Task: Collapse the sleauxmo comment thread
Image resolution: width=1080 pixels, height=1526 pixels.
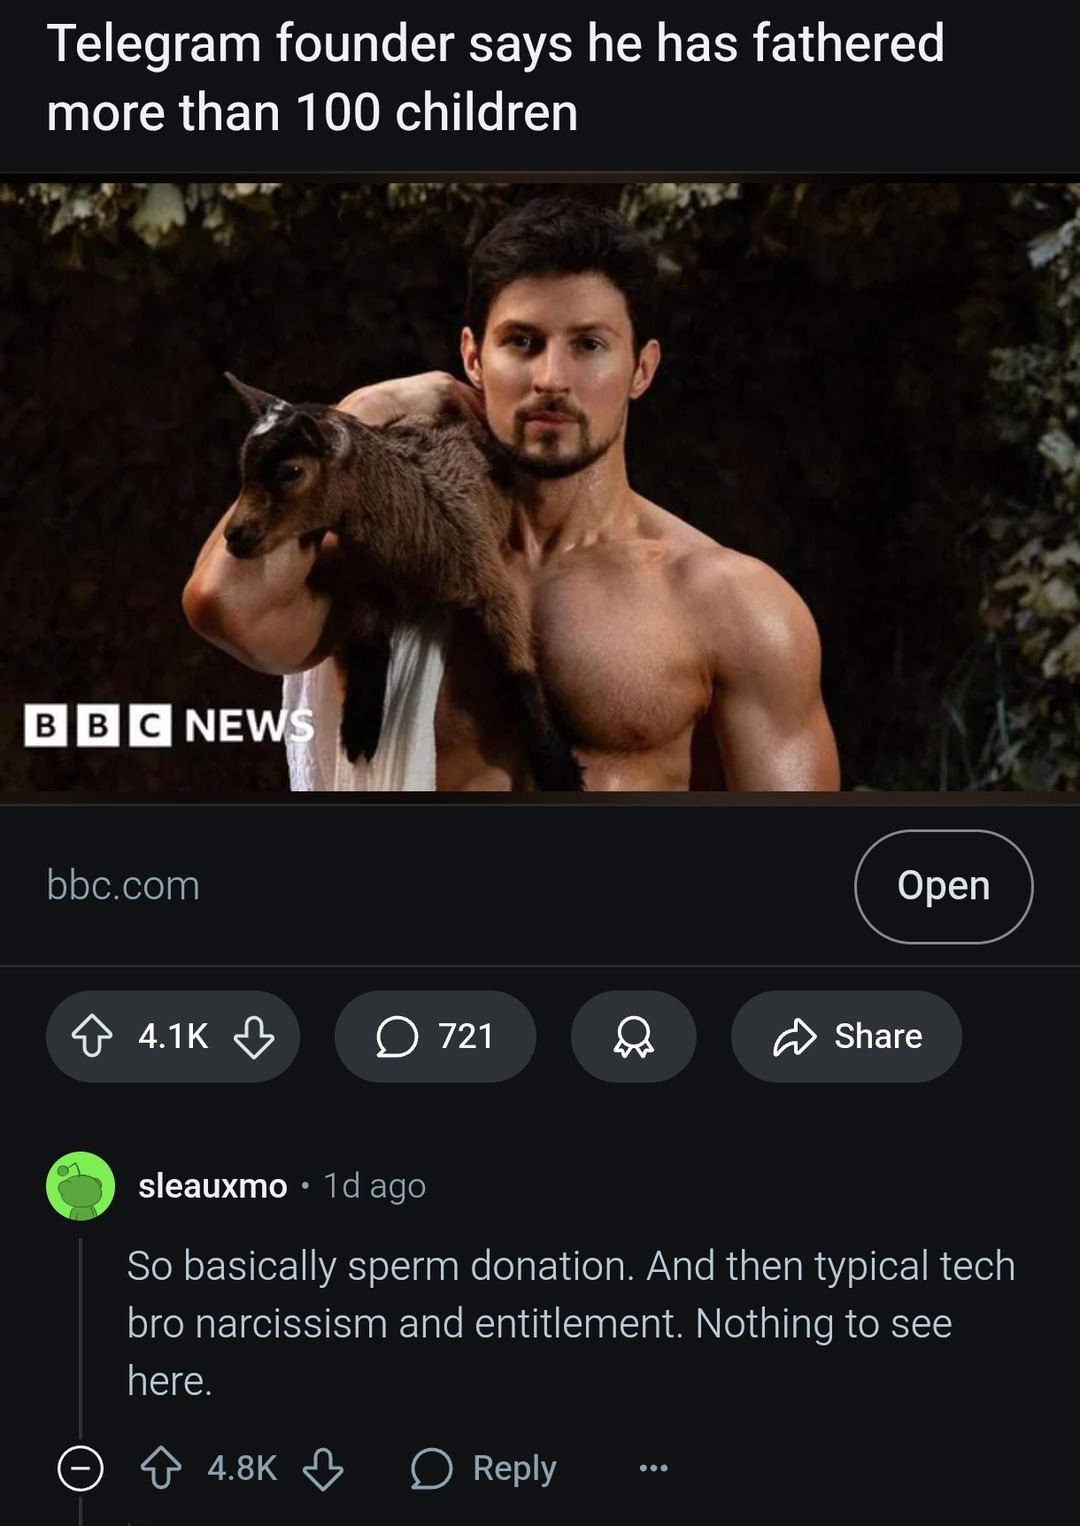Action: coord(81,1469)
